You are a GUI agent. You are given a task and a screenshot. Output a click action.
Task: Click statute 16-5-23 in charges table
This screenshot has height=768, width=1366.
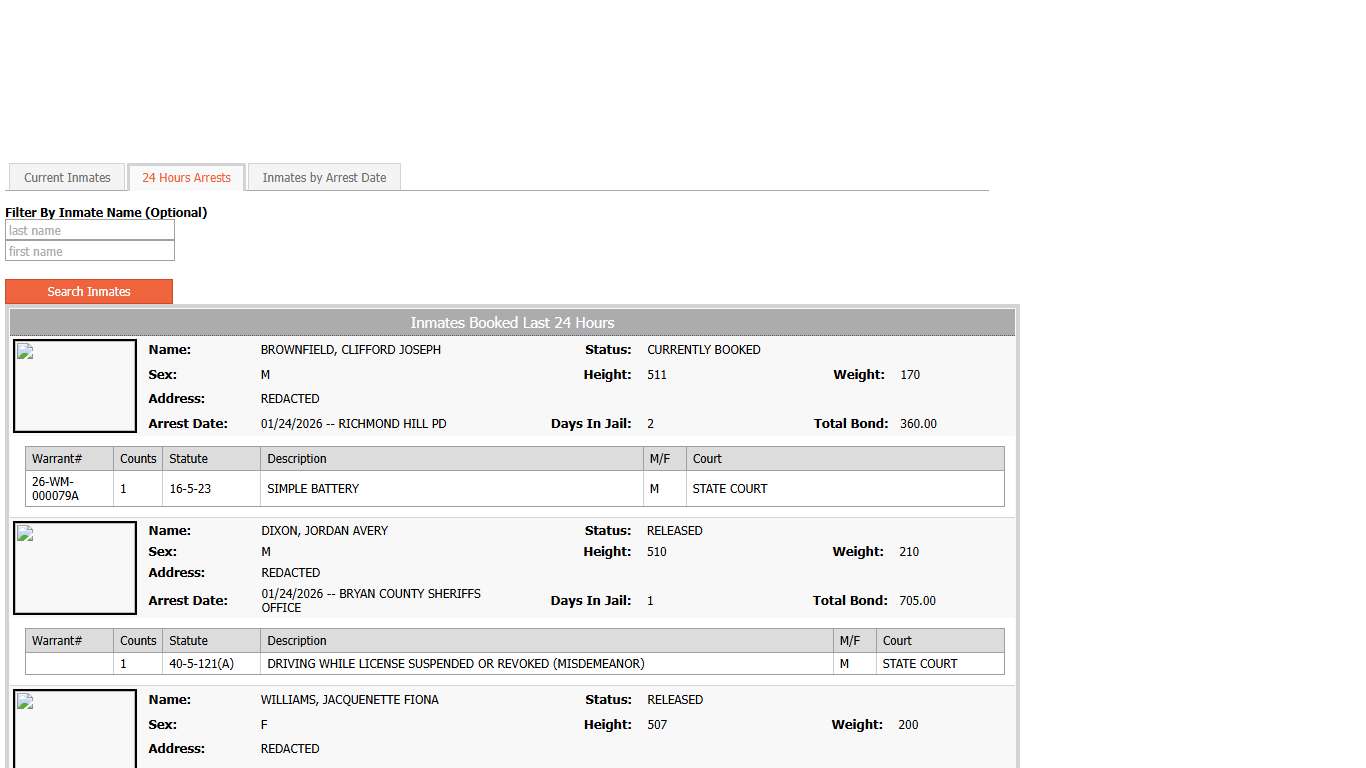click(x=190, y=489)
